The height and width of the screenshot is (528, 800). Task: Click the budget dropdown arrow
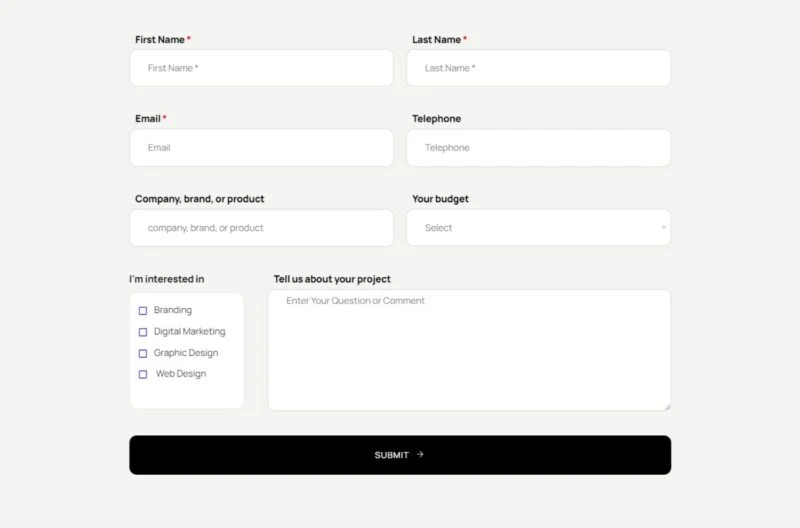point(663,228)
